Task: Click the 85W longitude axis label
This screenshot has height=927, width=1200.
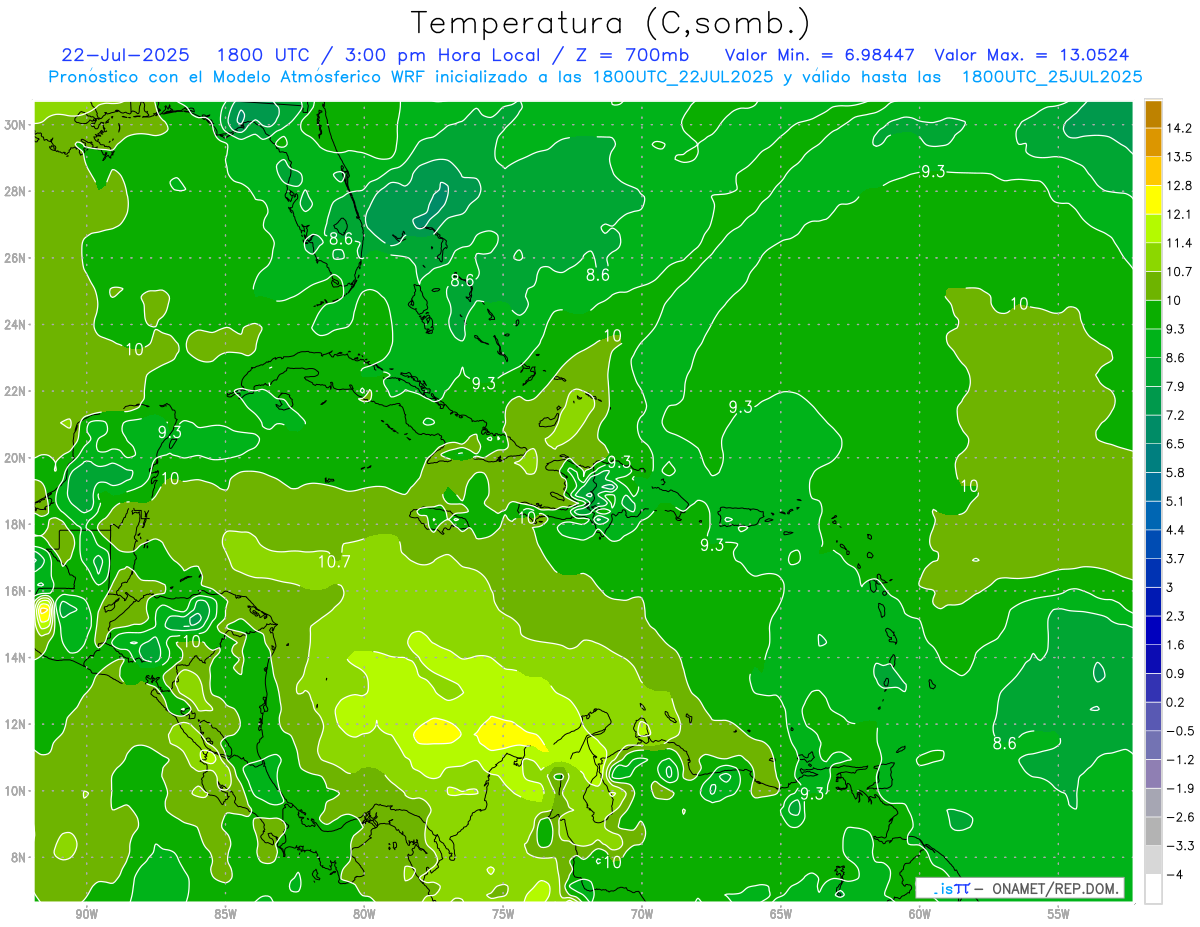Action: [225, 914]
